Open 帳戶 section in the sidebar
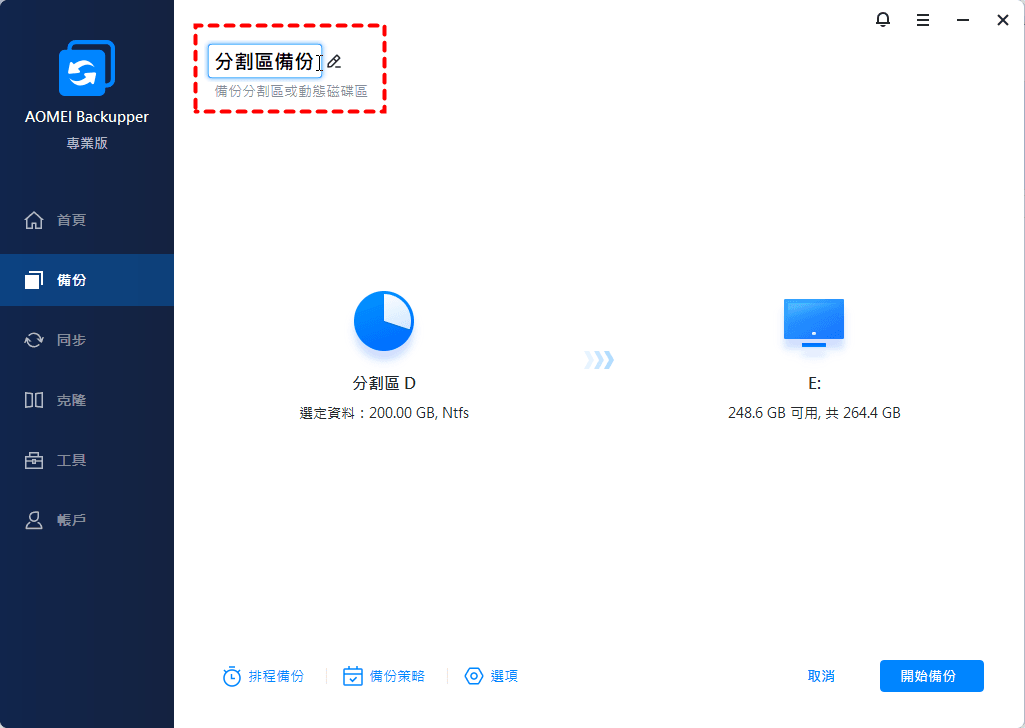This screenshot has height=728, width=1025. 87,520
